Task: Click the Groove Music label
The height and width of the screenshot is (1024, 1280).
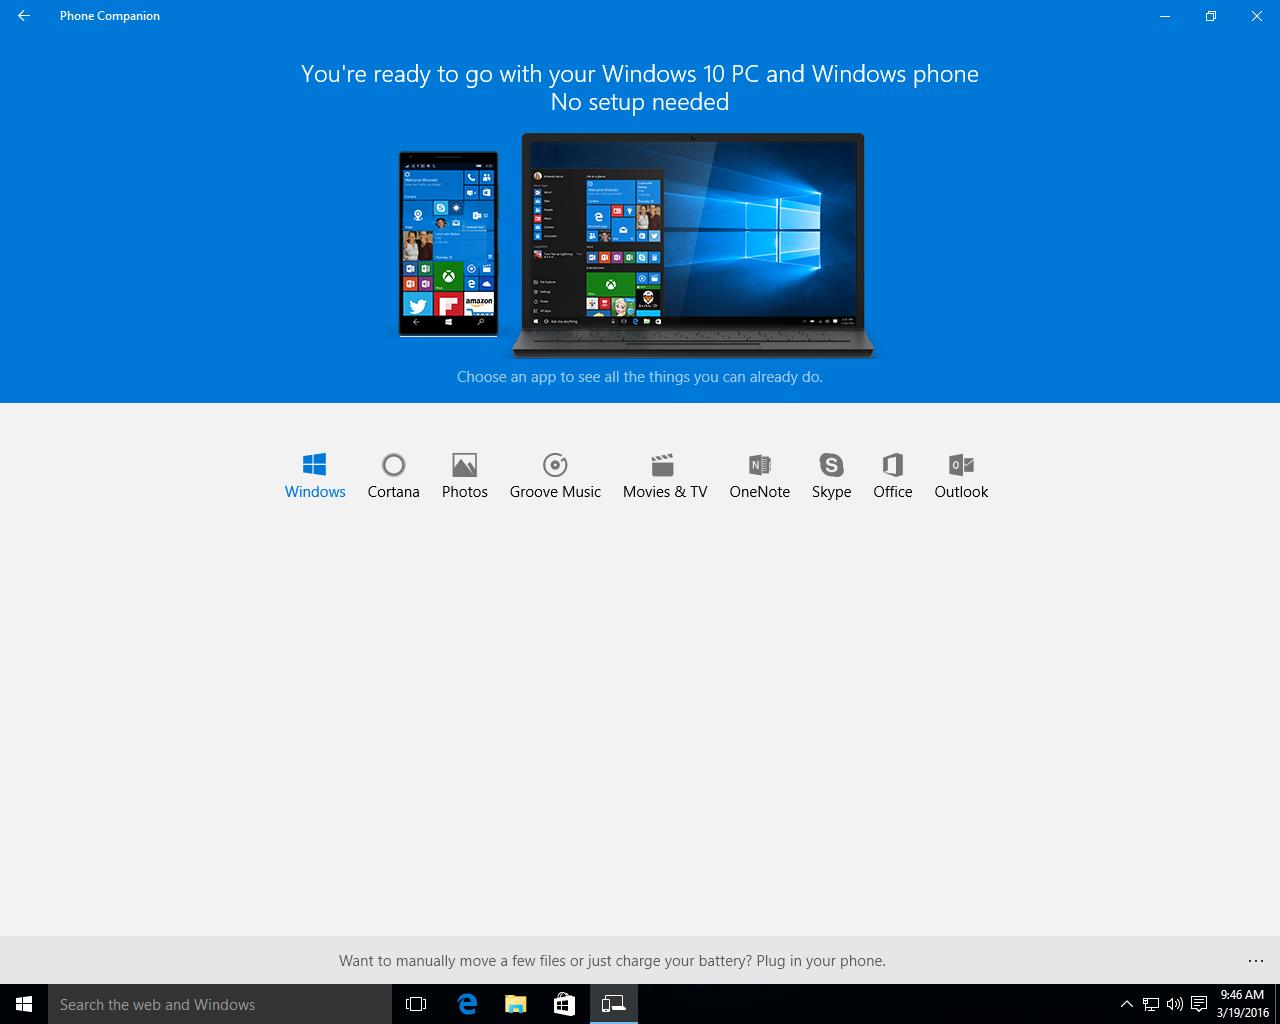Action: tap(555, 492)
